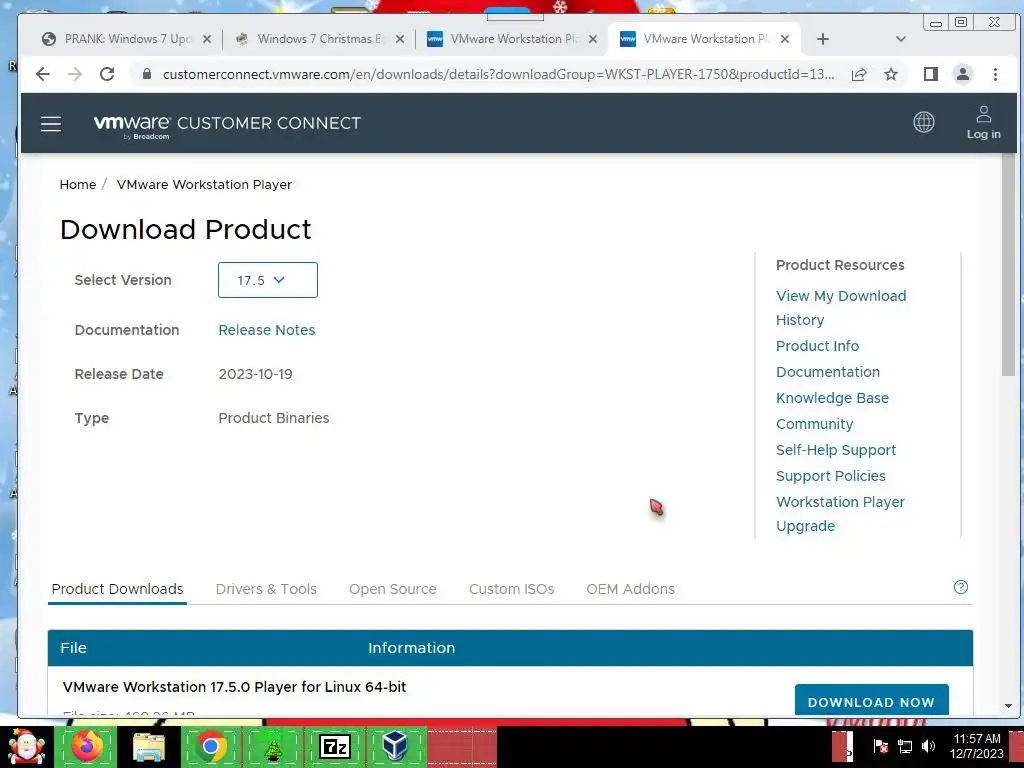Image resolution: width=1024 pixels, height=768 pixels.
Task: Open Chrome three-dot menu
Action: point(995,74)
